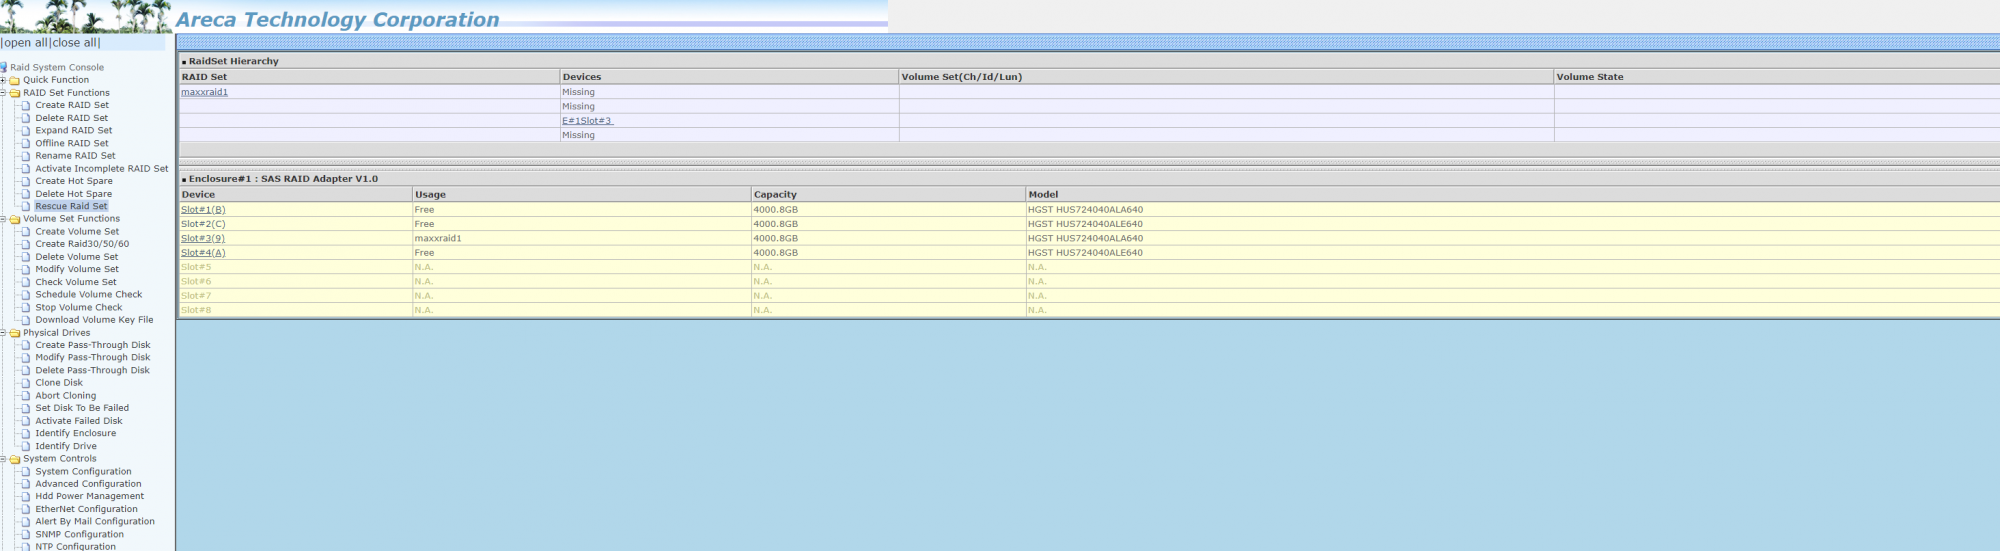Click the page icon beside System Configuration
2000x551 pixels.
[x=26, y=472]
